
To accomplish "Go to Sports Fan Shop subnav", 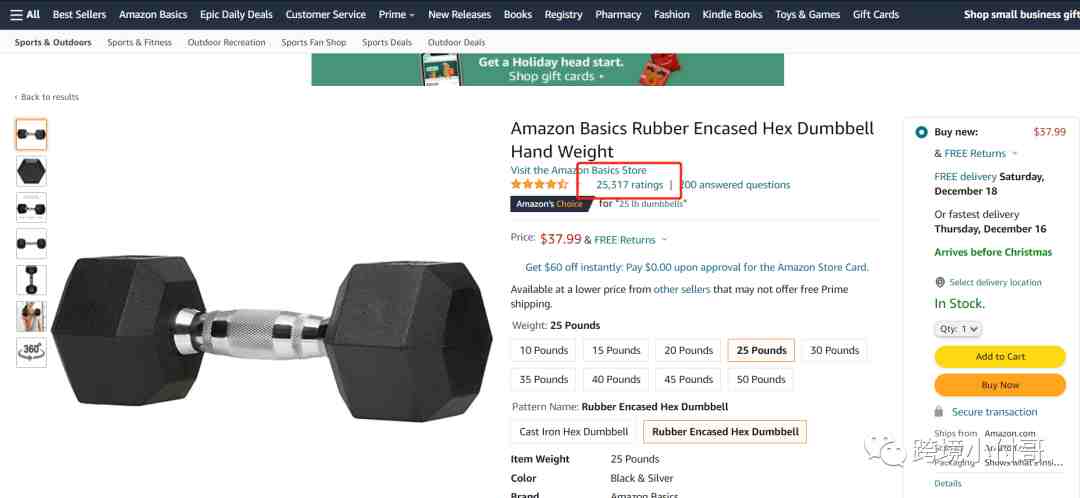I will coord(313,42).
